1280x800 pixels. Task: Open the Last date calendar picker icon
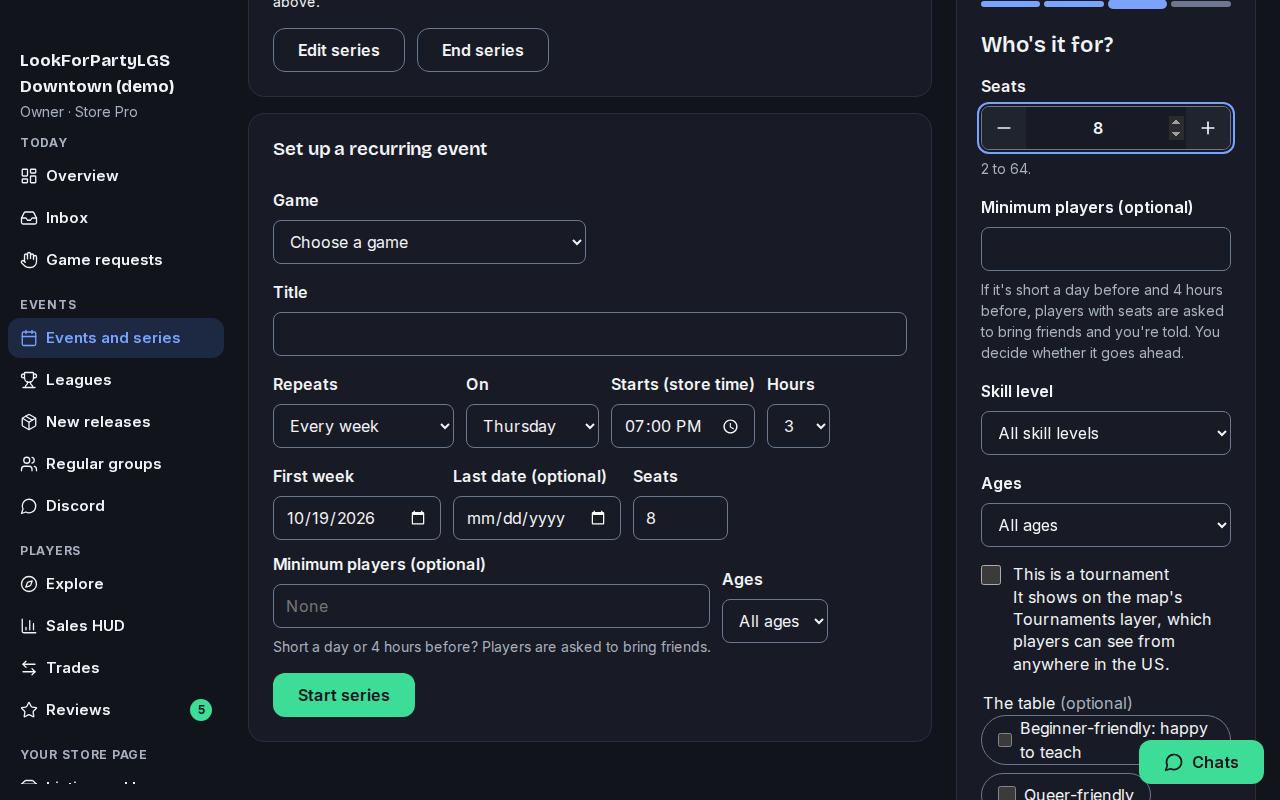[598, 518]
